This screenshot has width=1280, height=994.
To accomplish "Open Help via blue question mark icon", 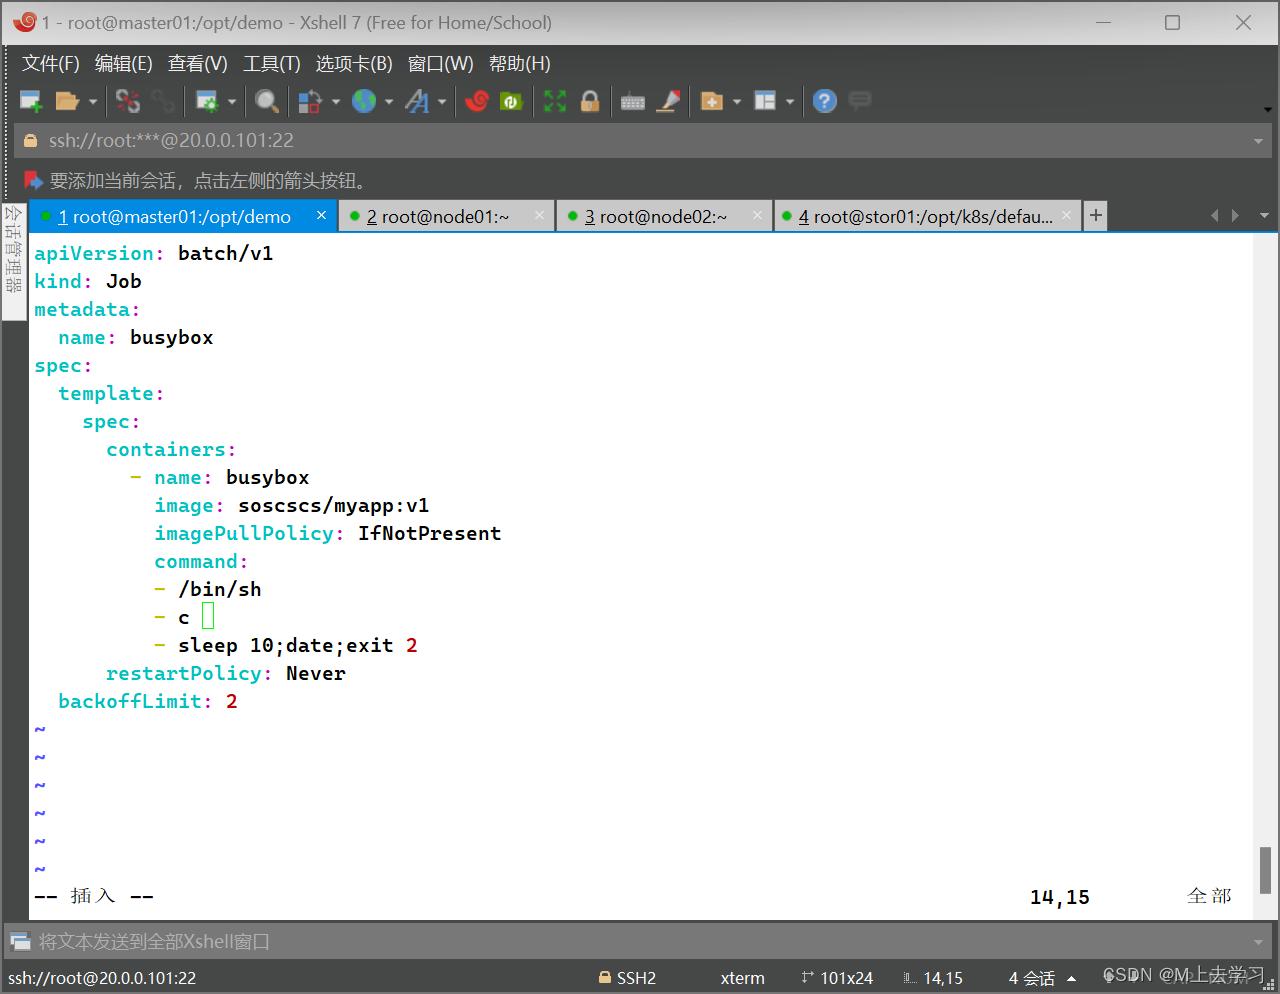I will pyautogui.click(x=825, y=101).
